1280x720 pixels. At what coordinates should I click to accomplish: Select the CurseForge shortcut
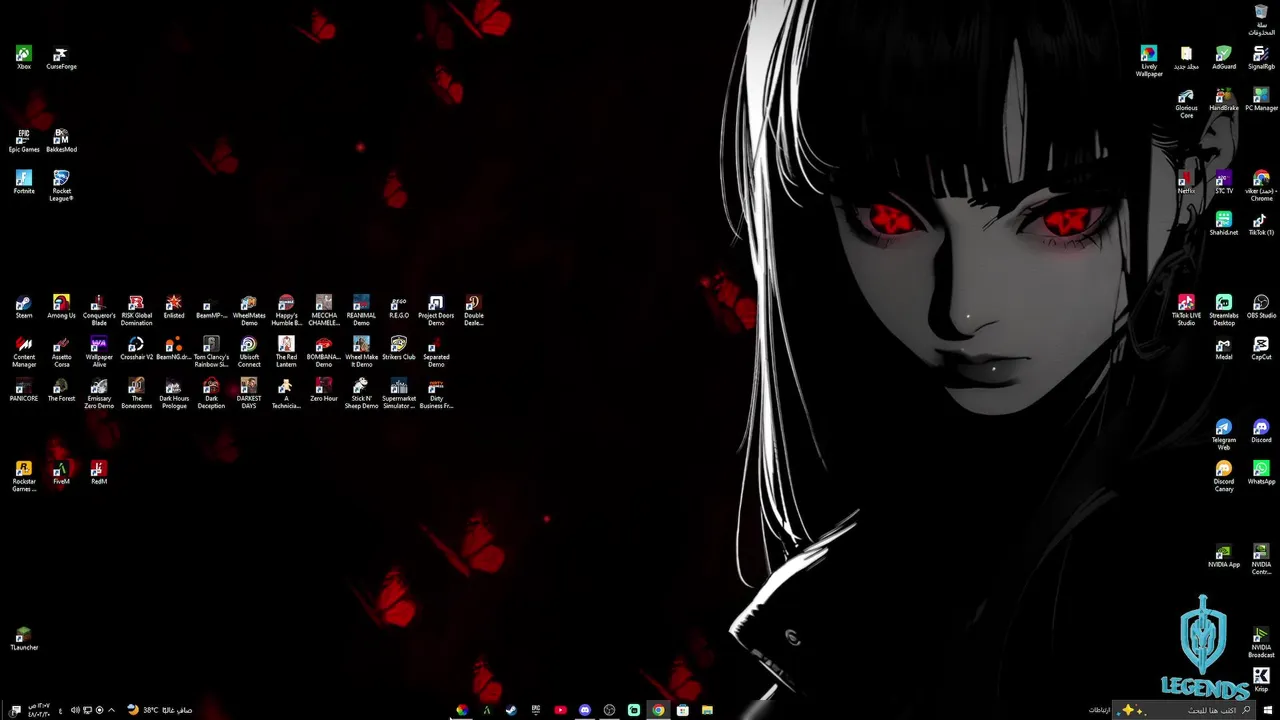pyautogui.click(x=61, y=59)
